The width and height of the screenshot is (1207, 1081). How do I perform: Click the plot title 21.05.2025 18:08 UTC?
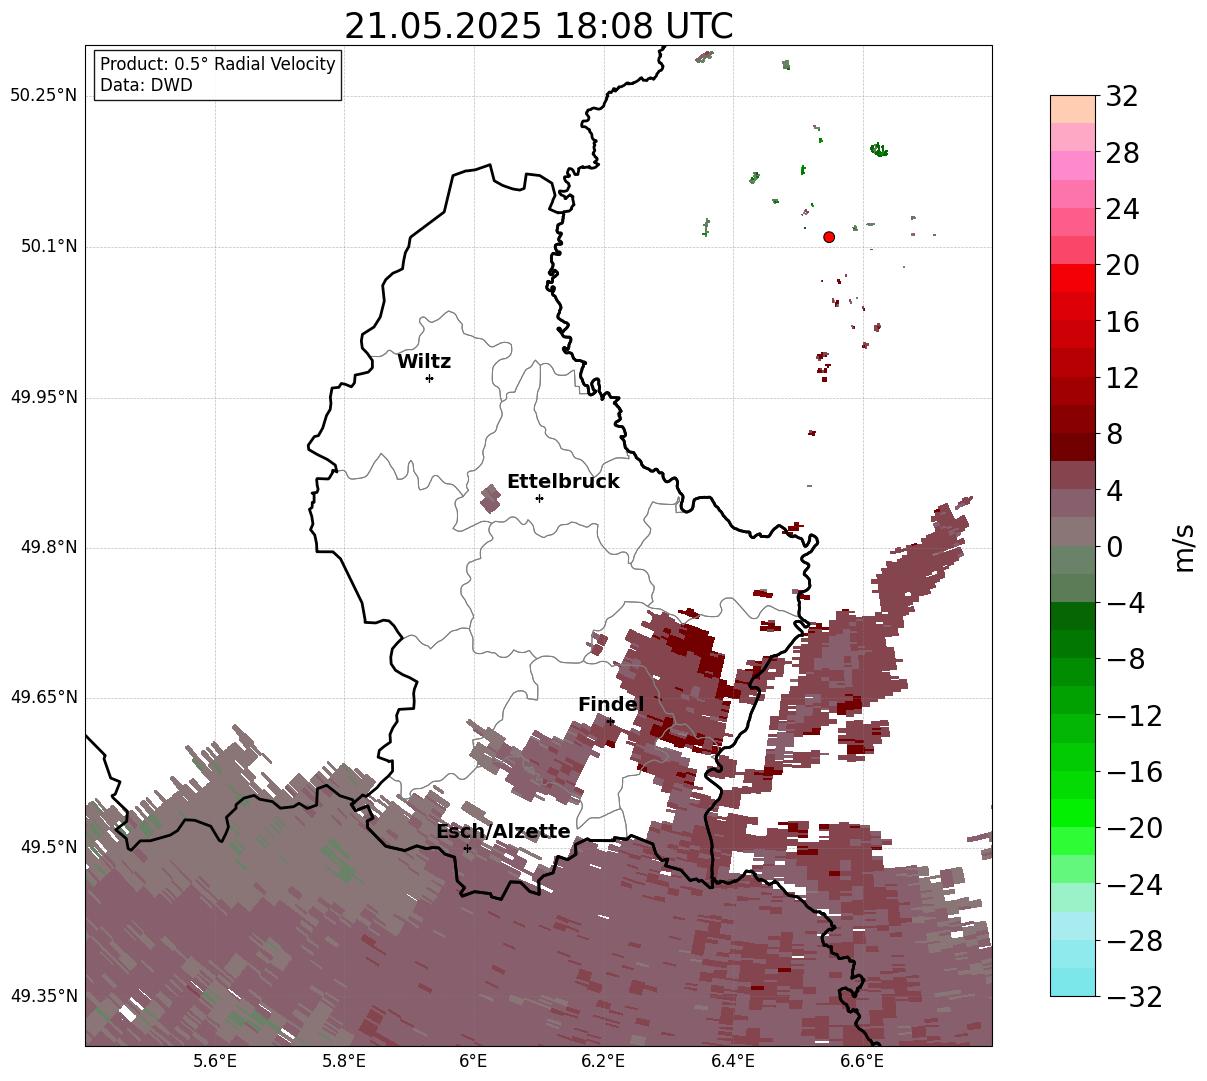point(538,26)
